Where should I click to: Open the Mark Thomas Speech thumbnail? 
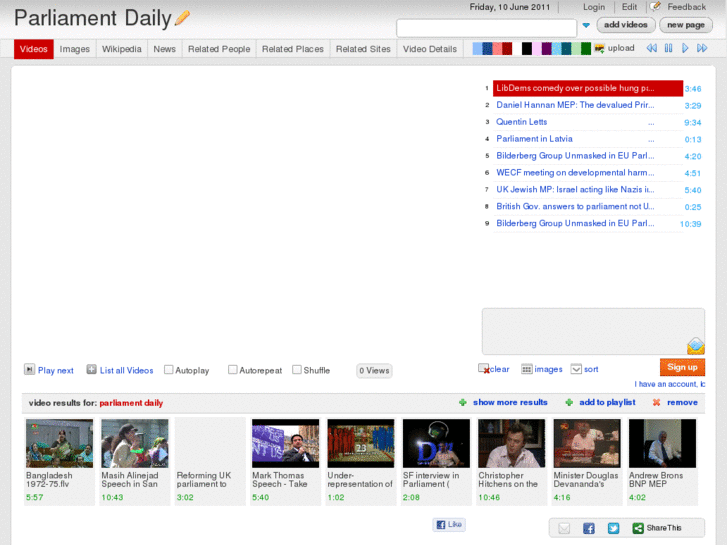[286, 443]
